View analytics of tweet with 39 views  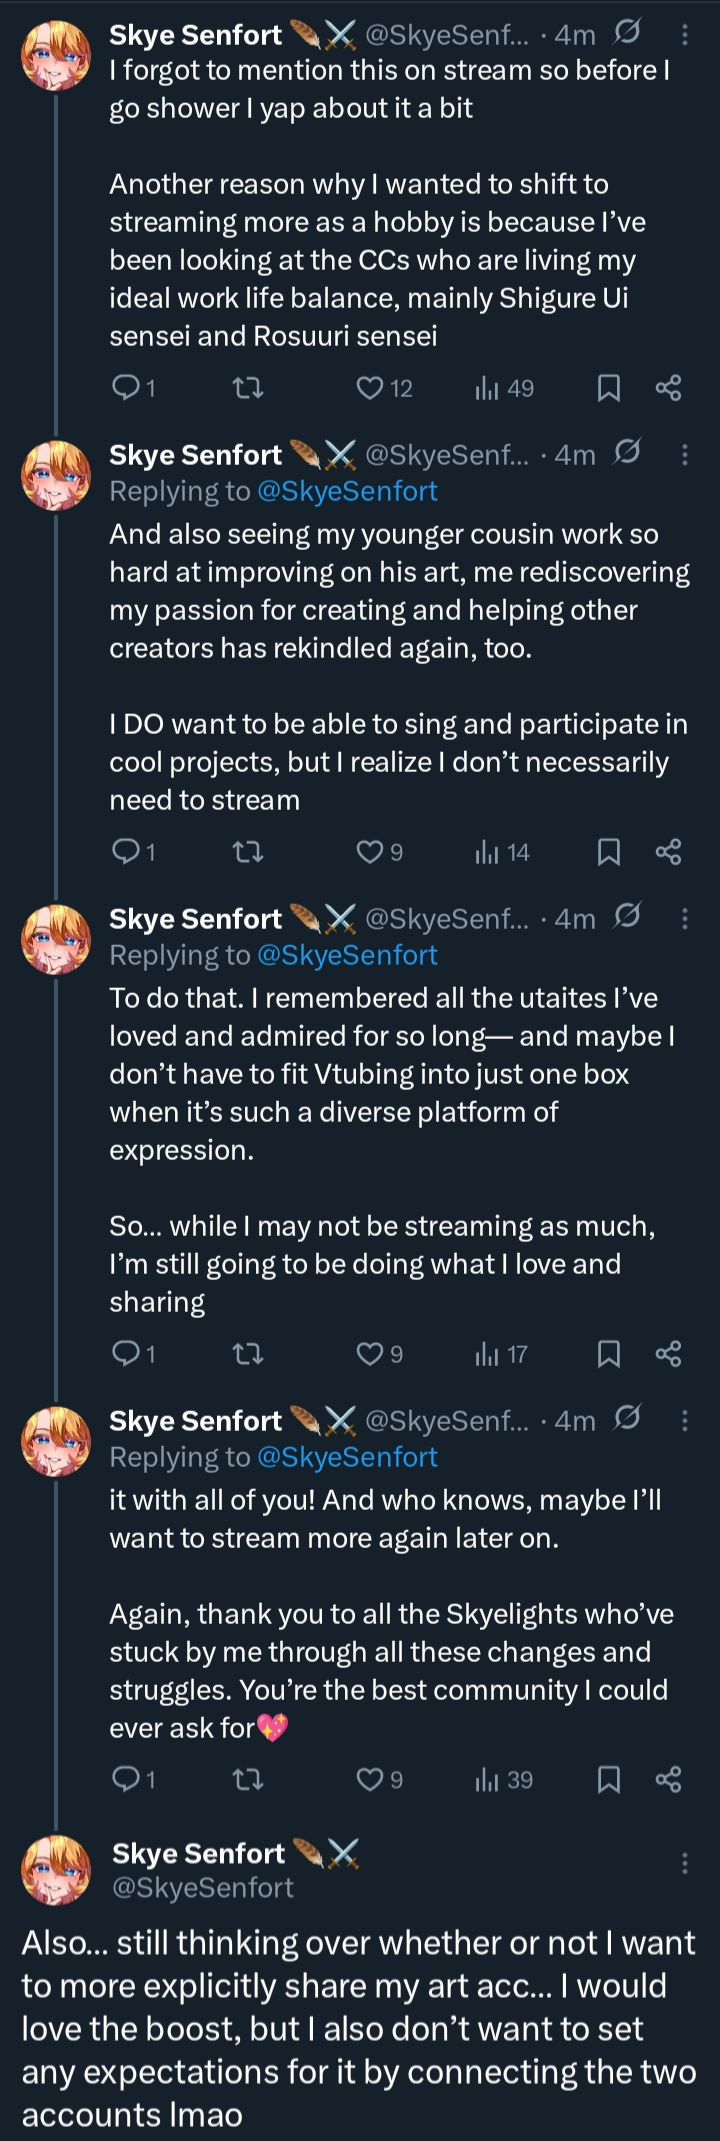click(x=503, y=1780)
